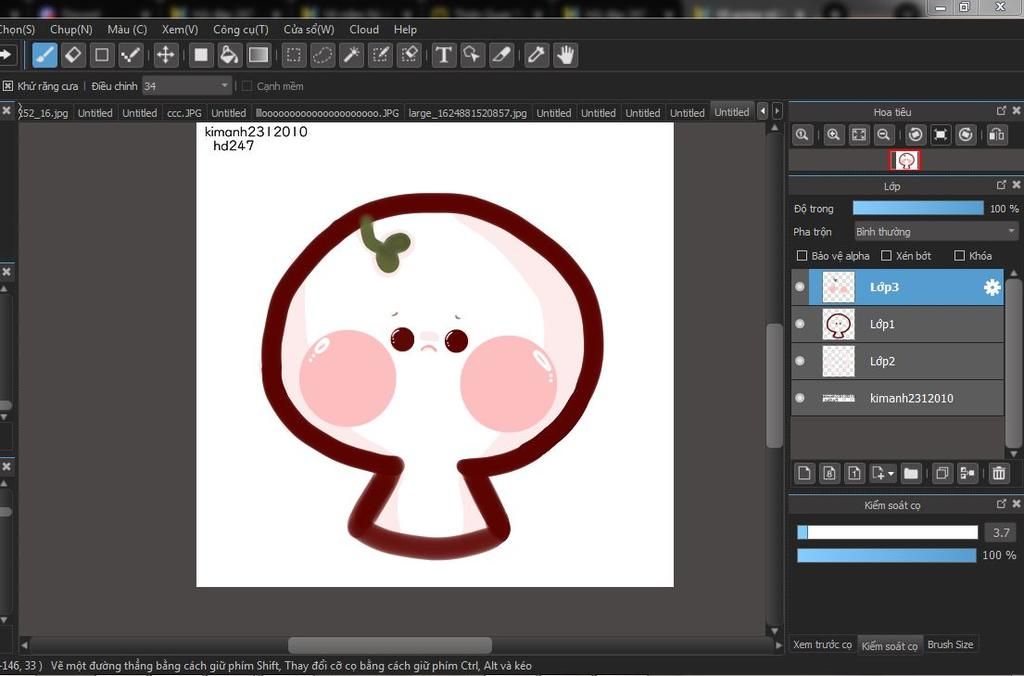Click the Move tool icon
Viewport: 1024px width, 676px height.
[x=166, y=55]
